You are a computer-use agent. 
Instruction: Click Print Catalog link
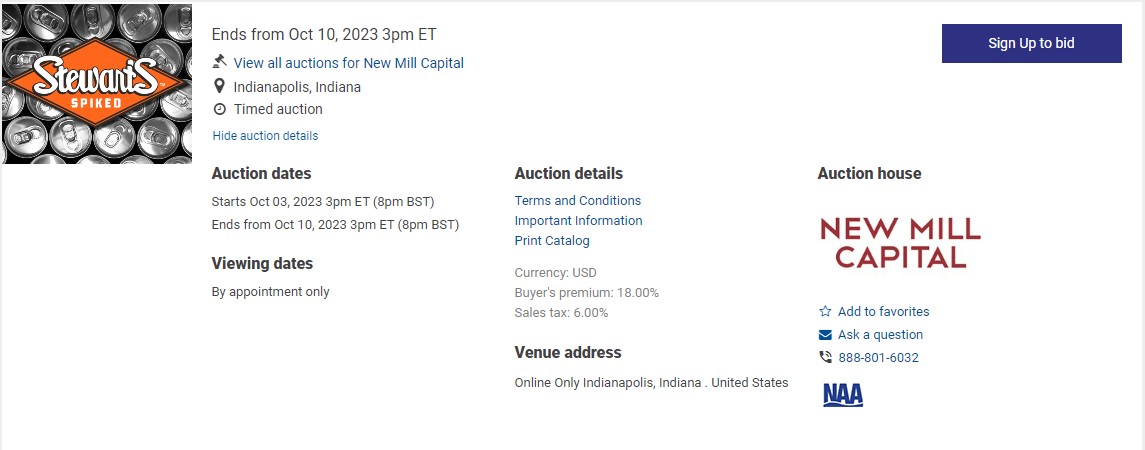coord(552,240)
